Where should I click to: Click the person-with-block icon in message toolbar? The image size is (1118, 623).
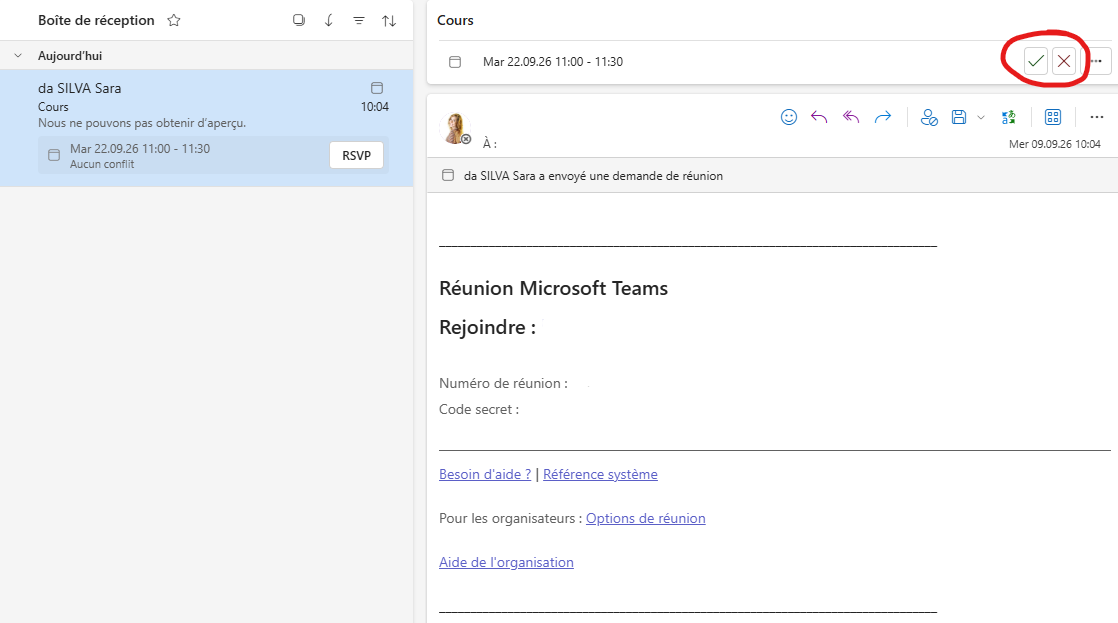928,117
